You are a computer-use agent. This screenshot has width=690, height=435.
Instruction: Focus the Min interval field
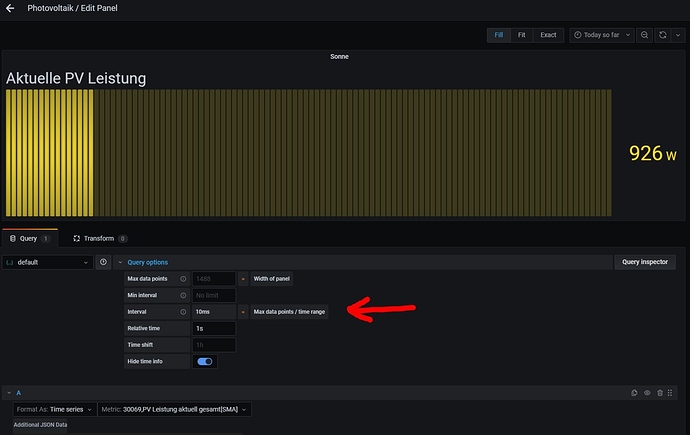pyautogui.click(x=214, y=295)
